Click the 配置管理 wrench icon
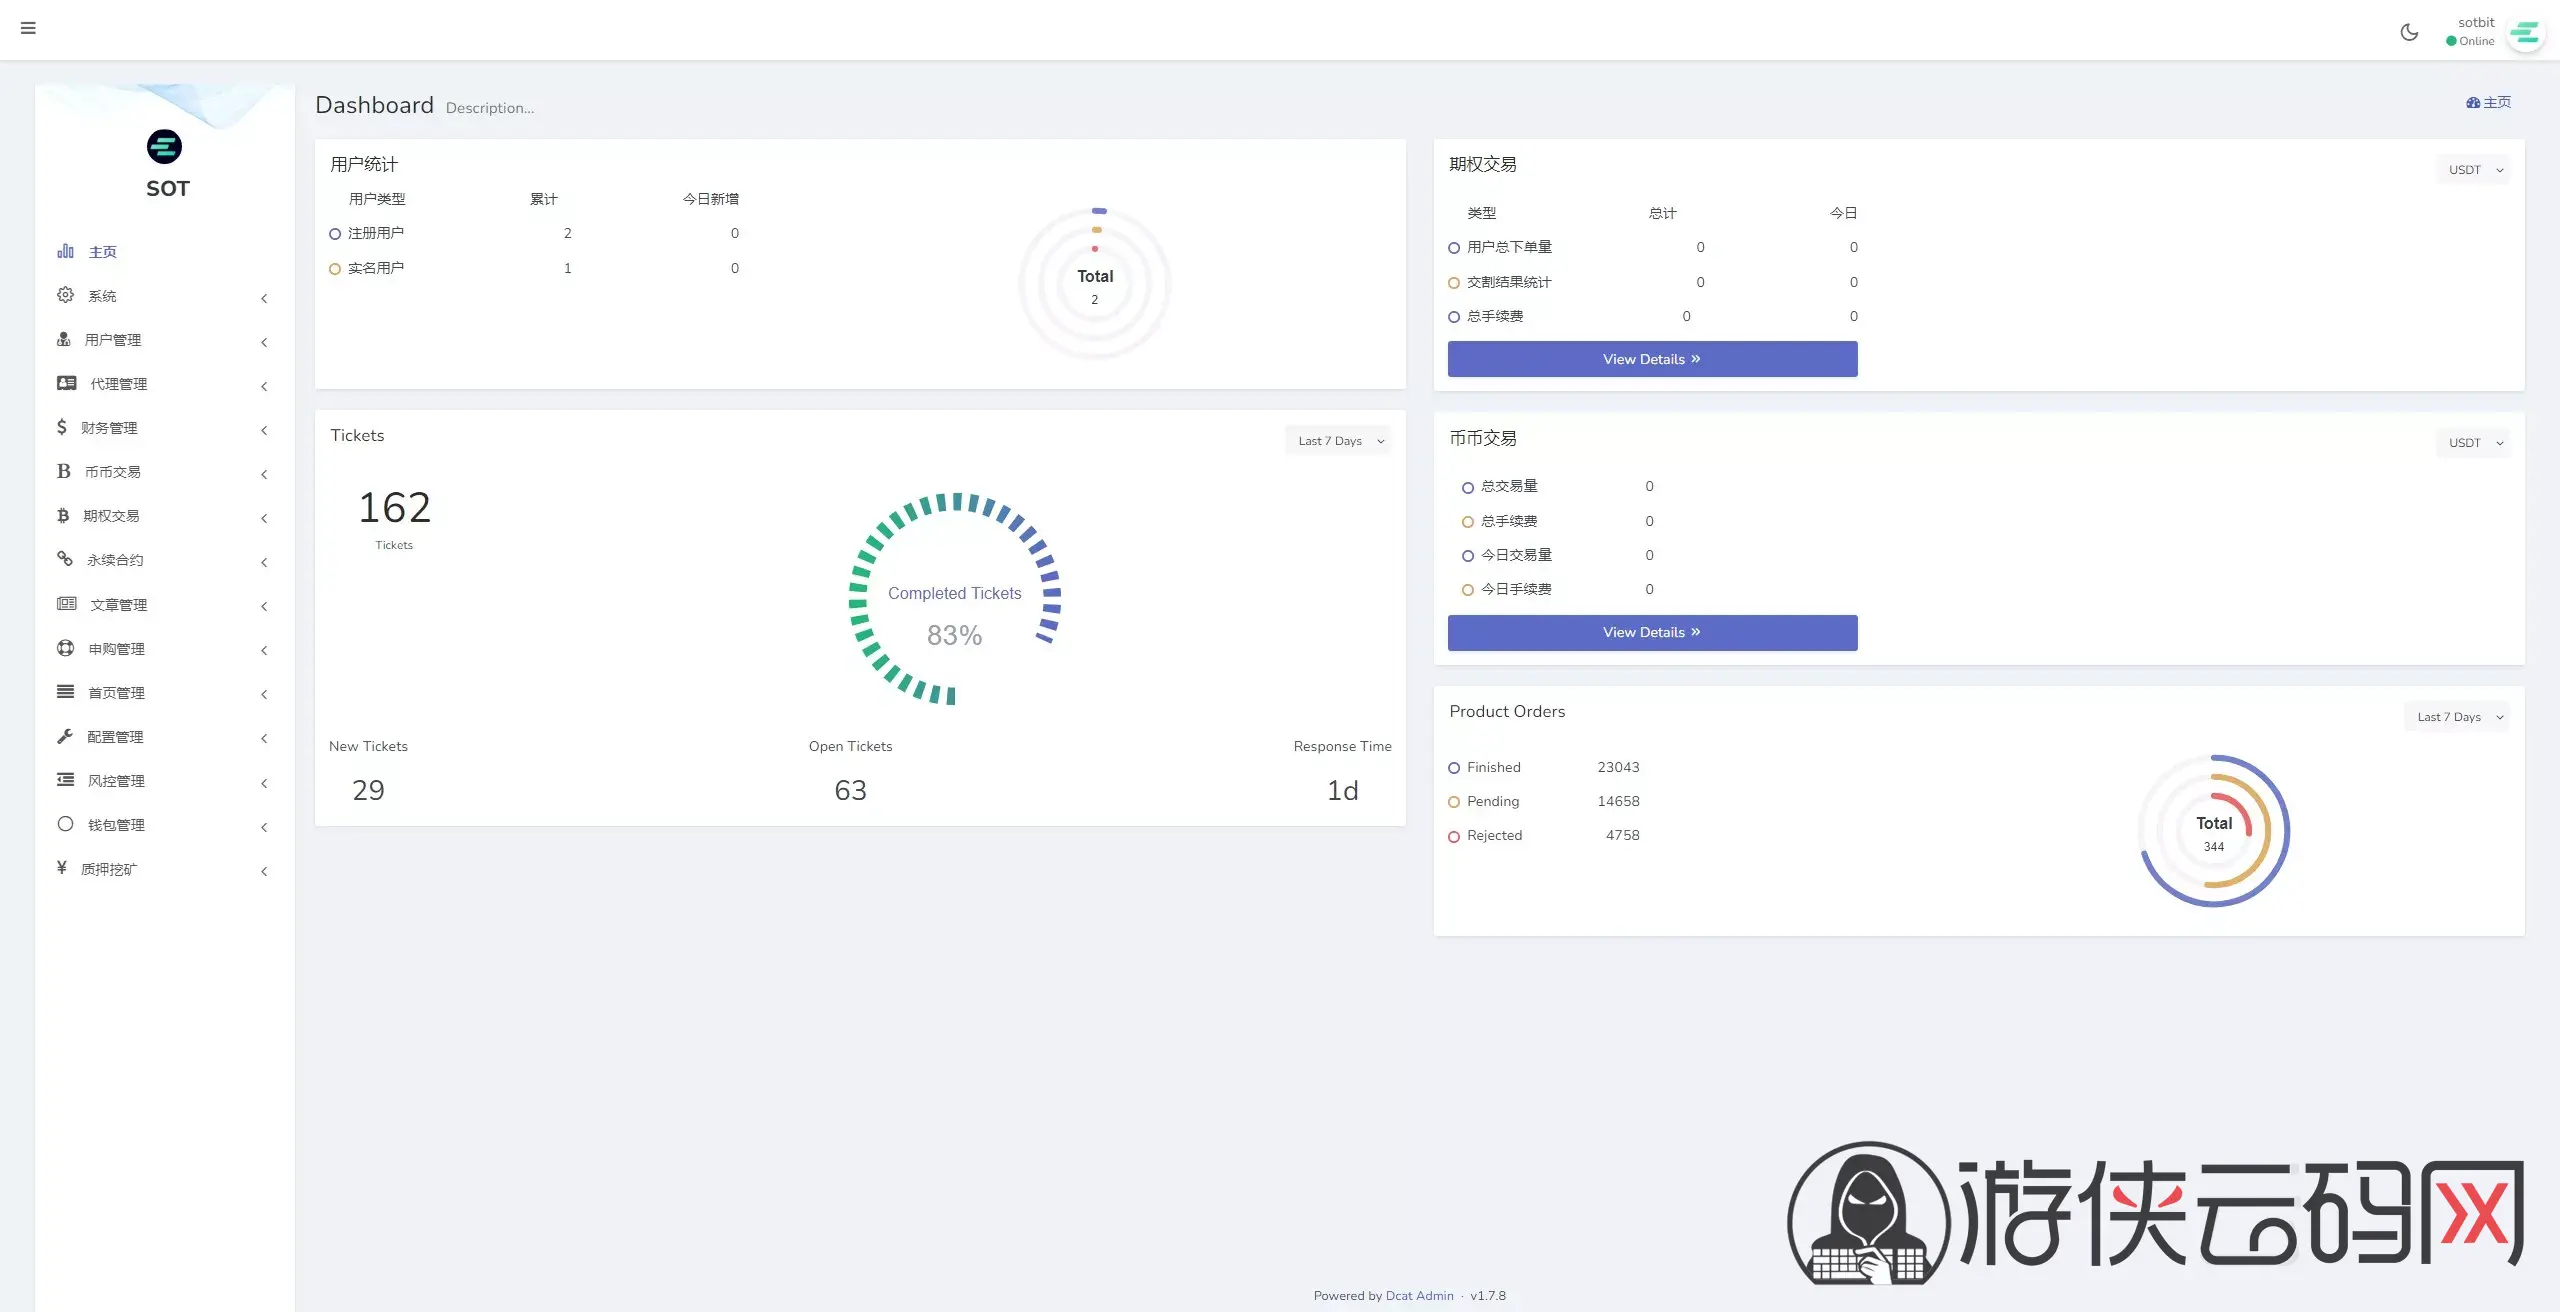The width and height of the screenshot is (2560, 1312). pos(65,736)
